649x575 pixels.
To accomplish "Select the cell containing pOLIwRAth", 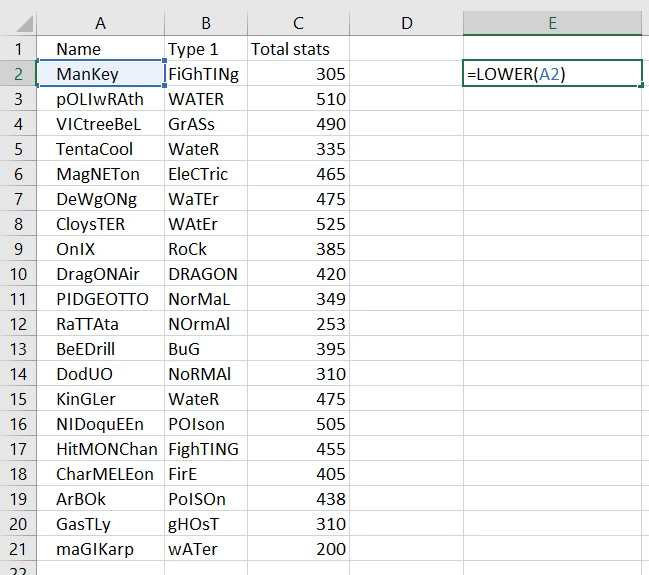I will [101, 99].
